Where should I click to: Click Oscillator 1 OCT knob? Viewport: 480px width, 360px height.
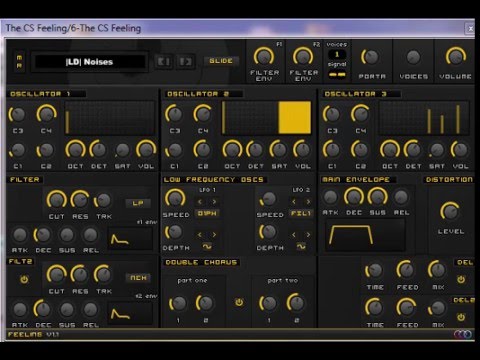coord(75,150)
